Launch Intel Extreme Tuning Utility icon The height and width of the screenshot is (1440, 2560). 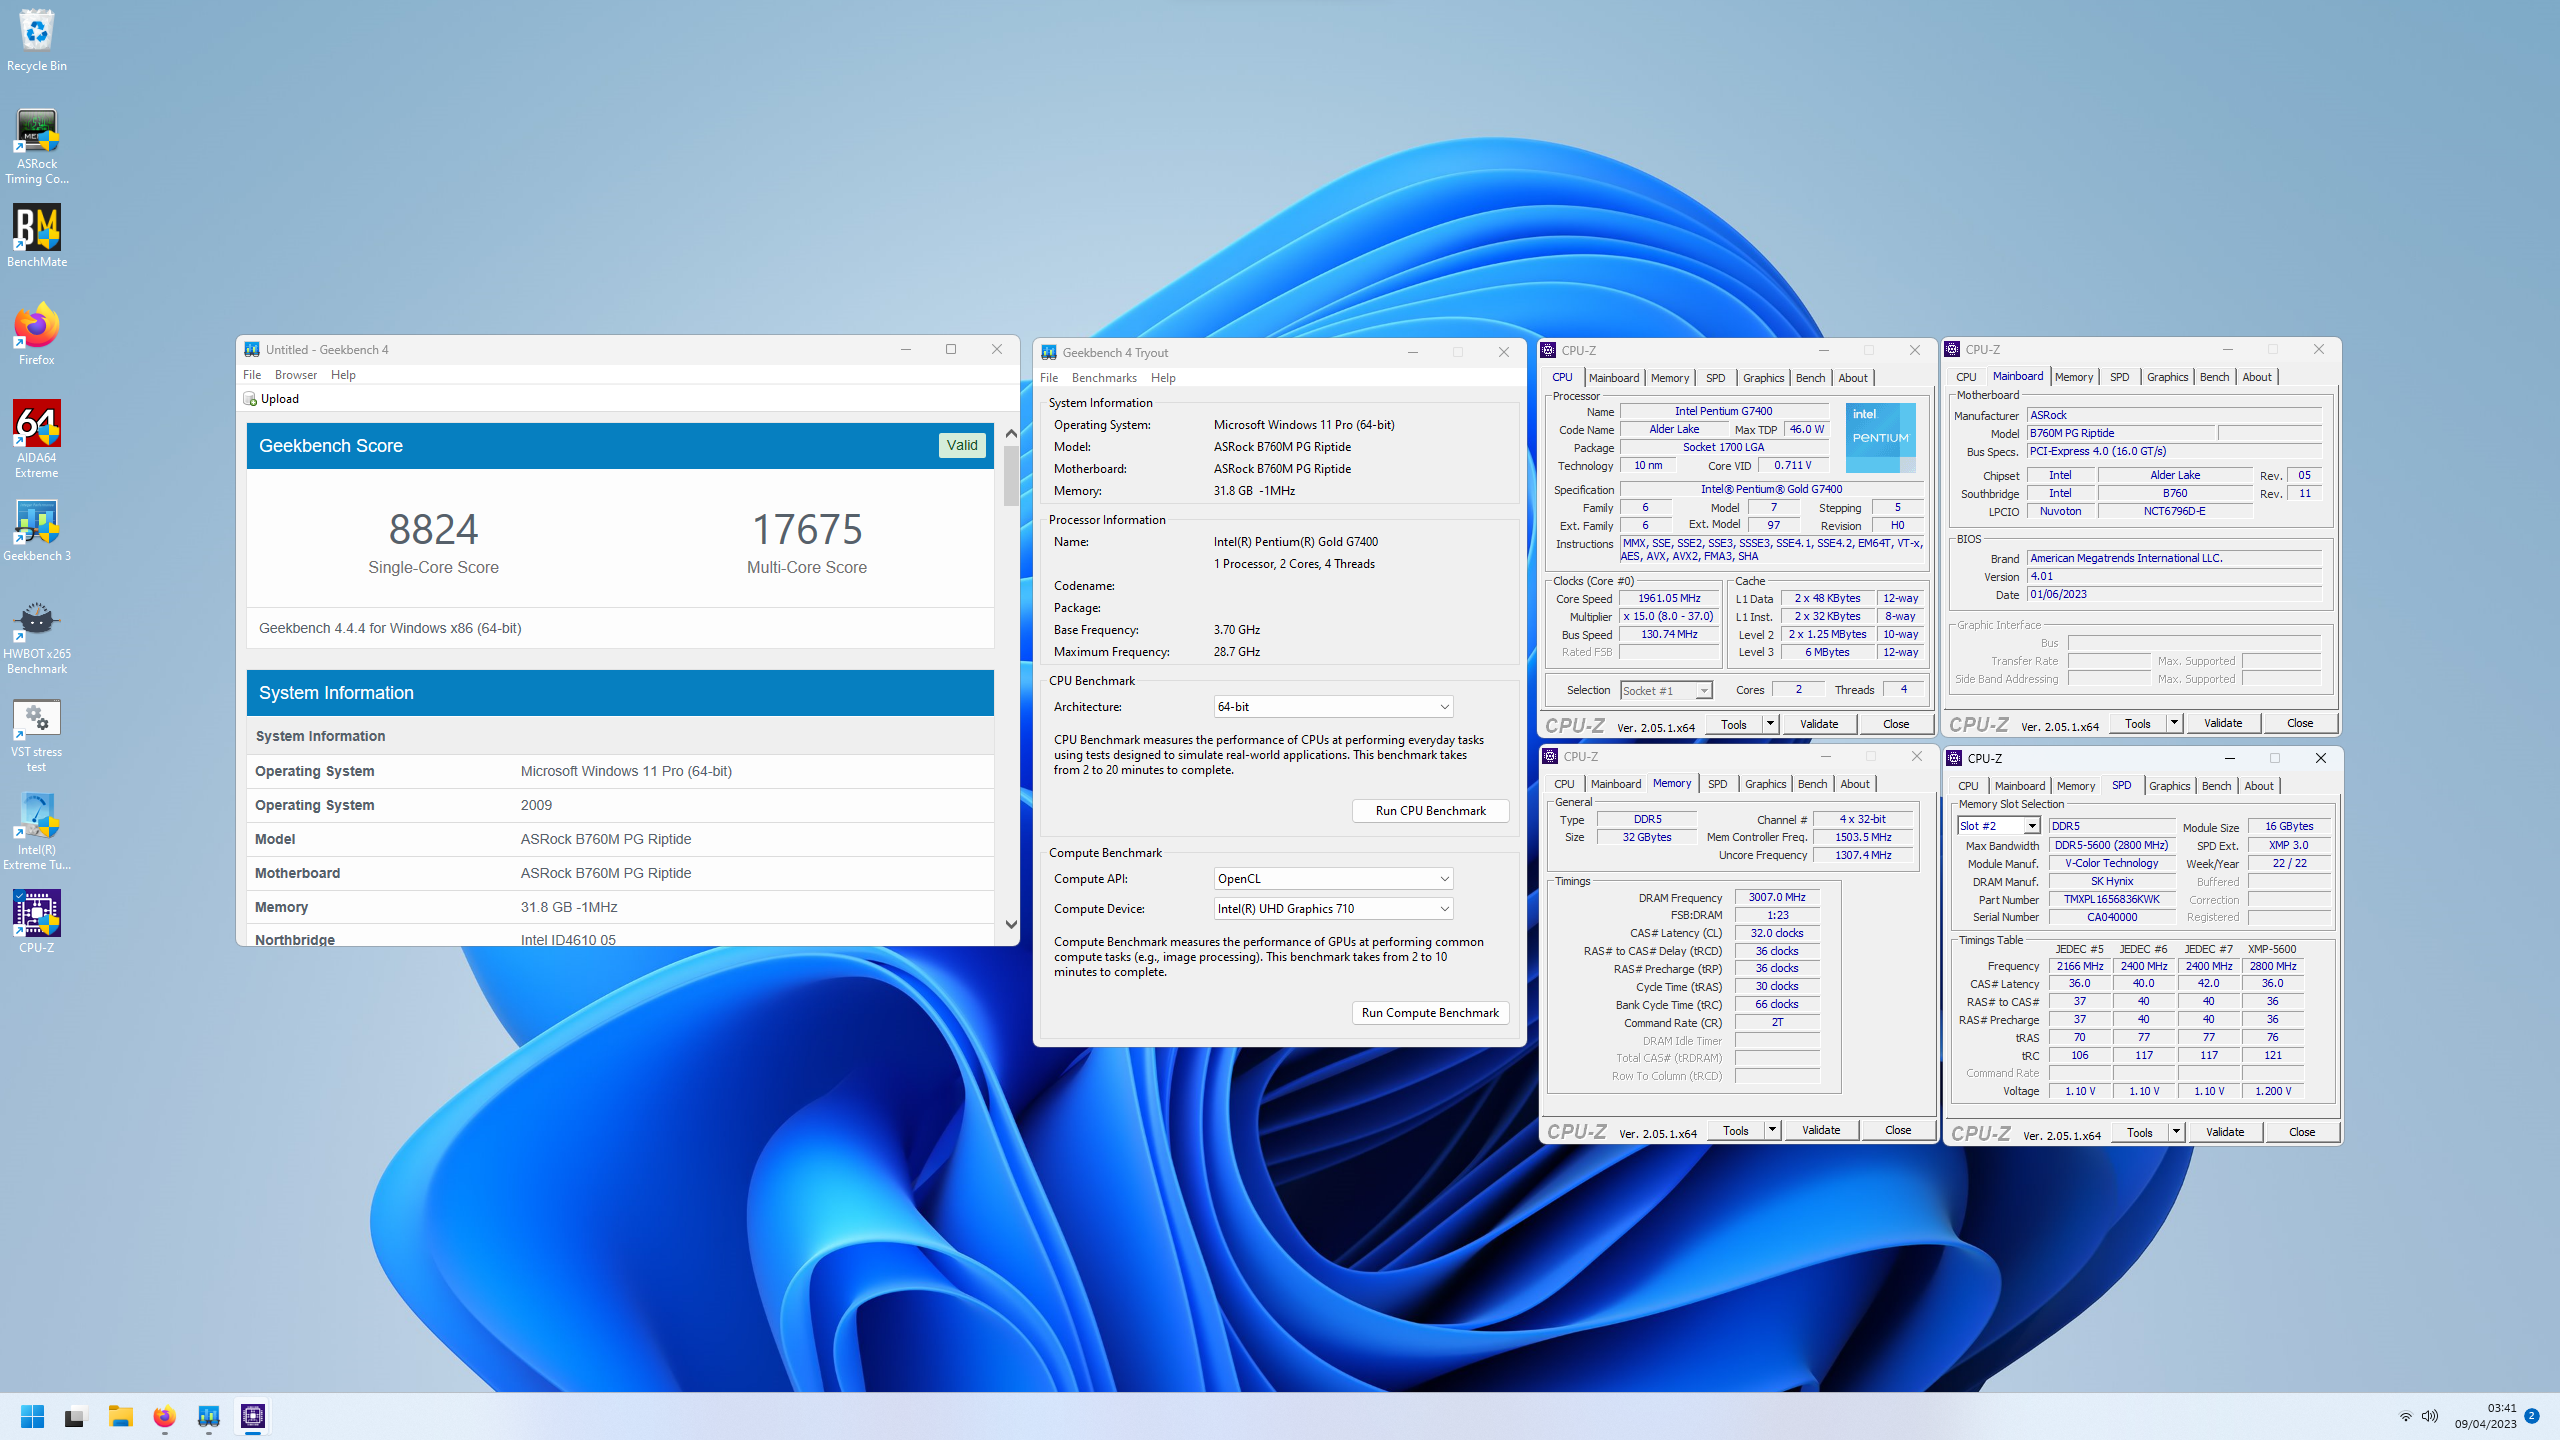tap(37, 831)
